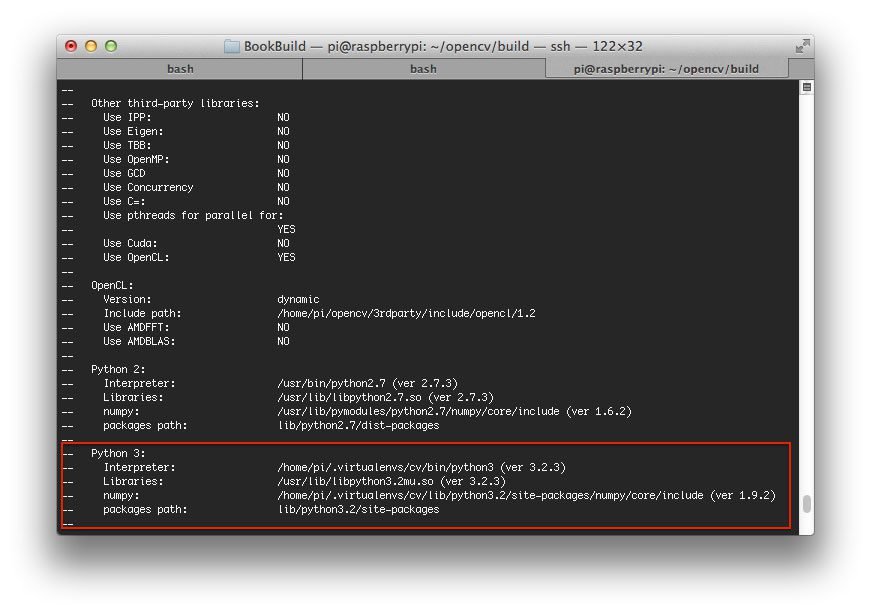
Task: Click lib/python2.7/dist-packages path
Action: [x=358, y=426]
